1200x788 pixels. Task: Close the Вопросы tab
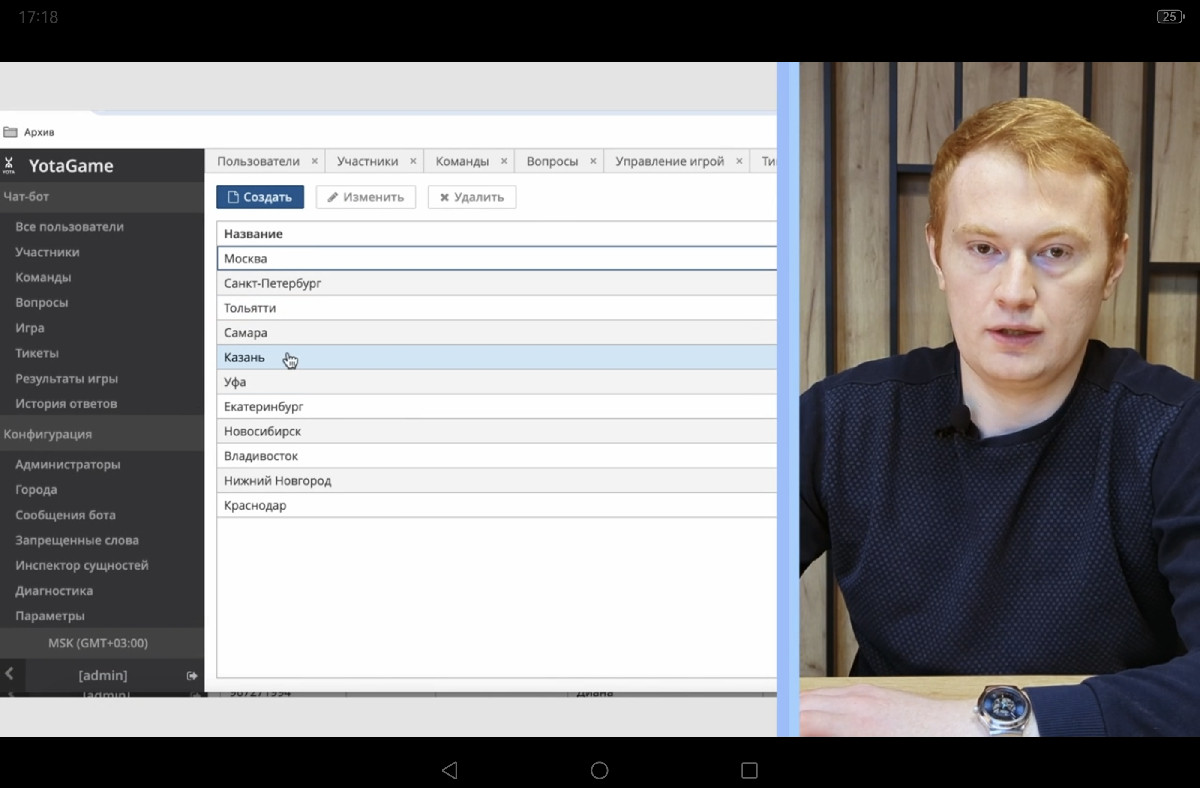pos(593,161)
